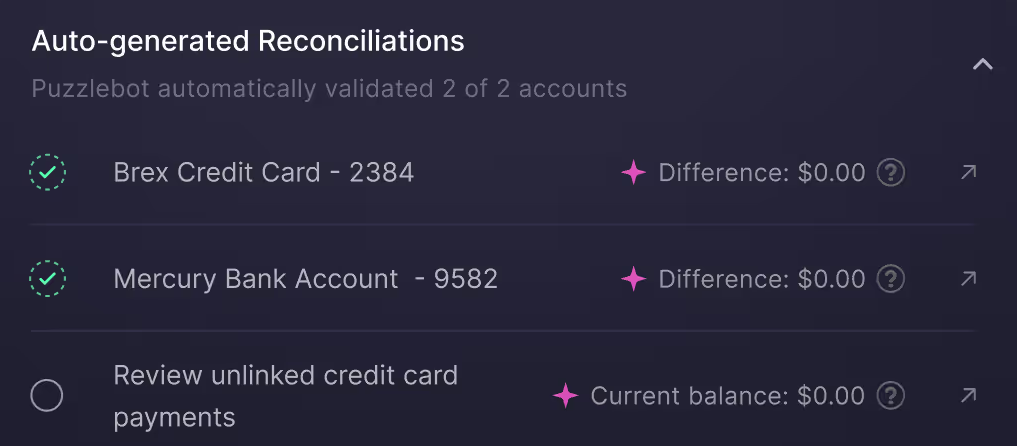Check the unlinked credit card payments circle
Screen dimensions: 1017x446
pyautogui.click(x=47, y=396)
